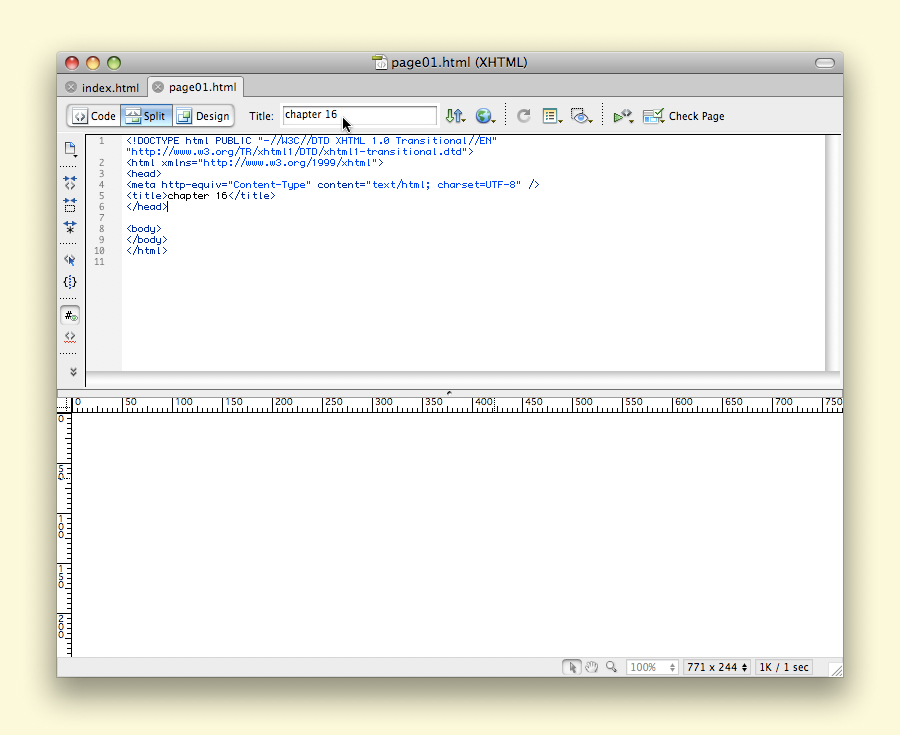Click the Select Parent Tag icon
This screenshot has width=900, height=735.
(70, 260)
